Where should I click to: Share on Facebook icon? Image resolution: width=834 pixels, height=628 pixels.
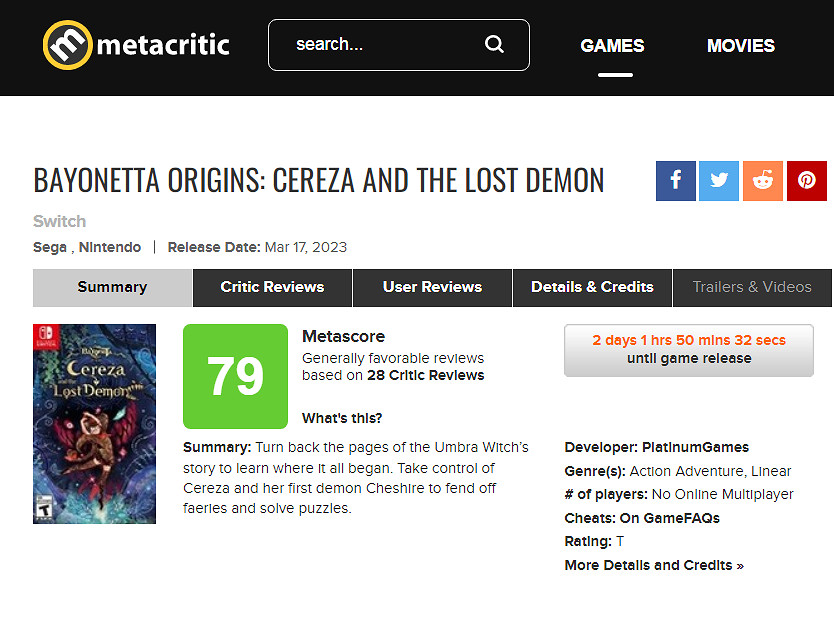click(676, 181)
